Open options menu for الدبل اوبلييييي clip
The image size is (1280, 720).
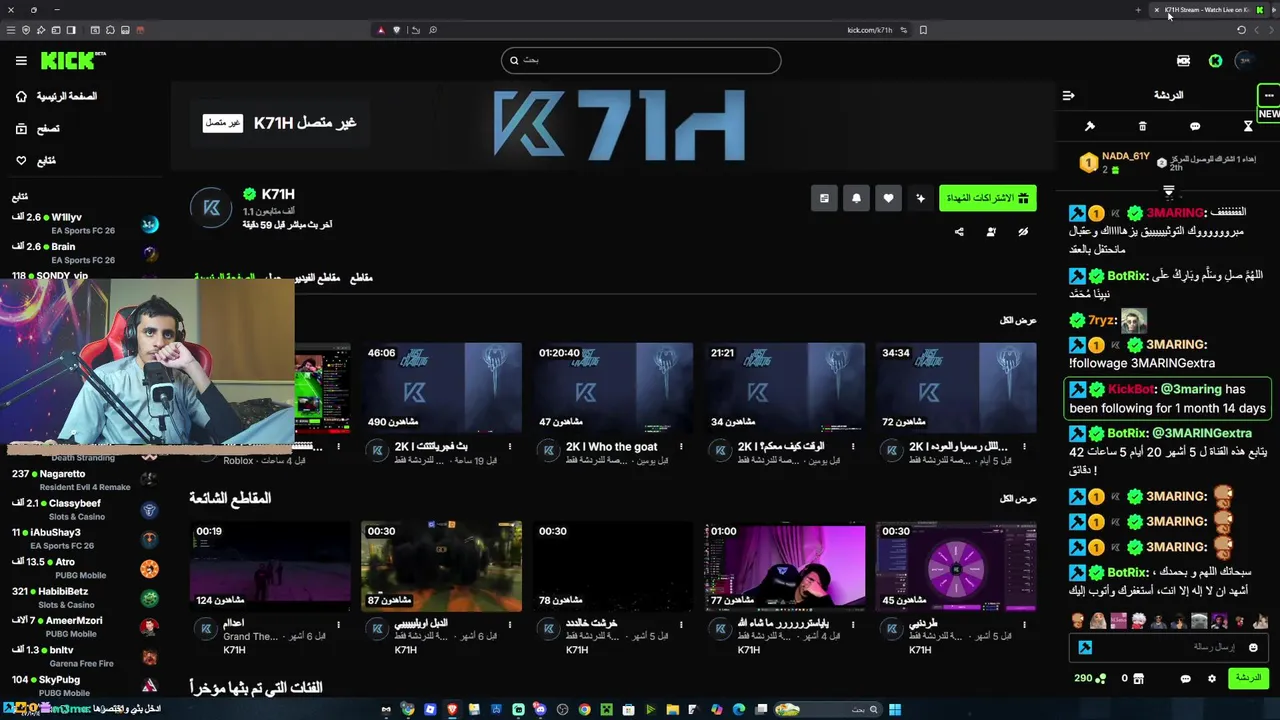pos(510,625)
